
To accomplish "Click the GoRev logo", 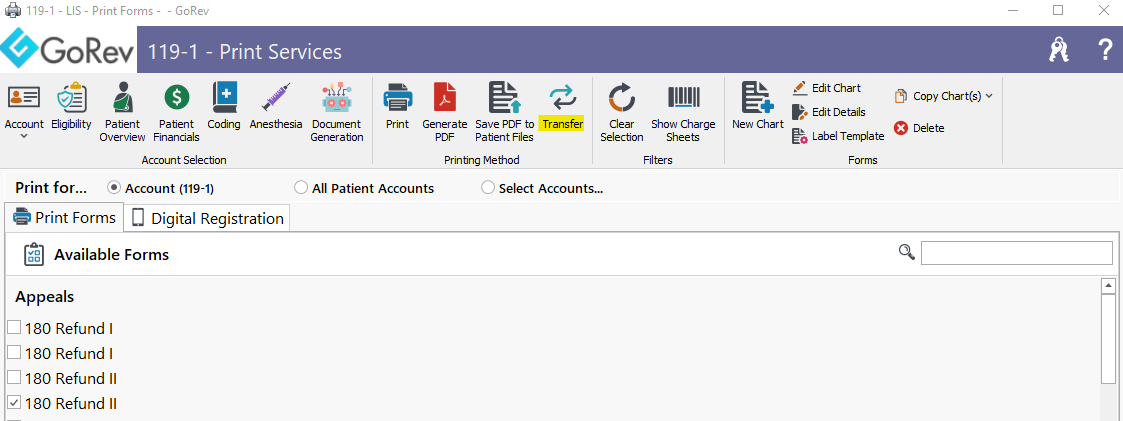I will tap(68, 49).
